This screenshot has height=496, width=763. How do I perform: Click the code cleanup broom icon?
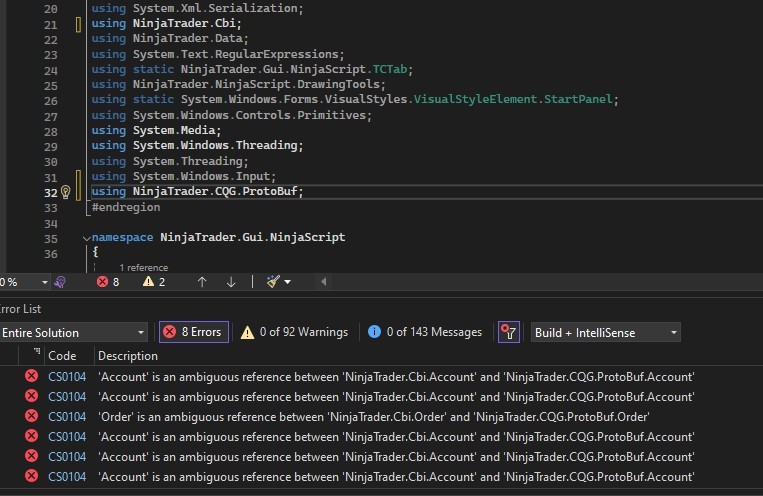(x=273, y=282)
